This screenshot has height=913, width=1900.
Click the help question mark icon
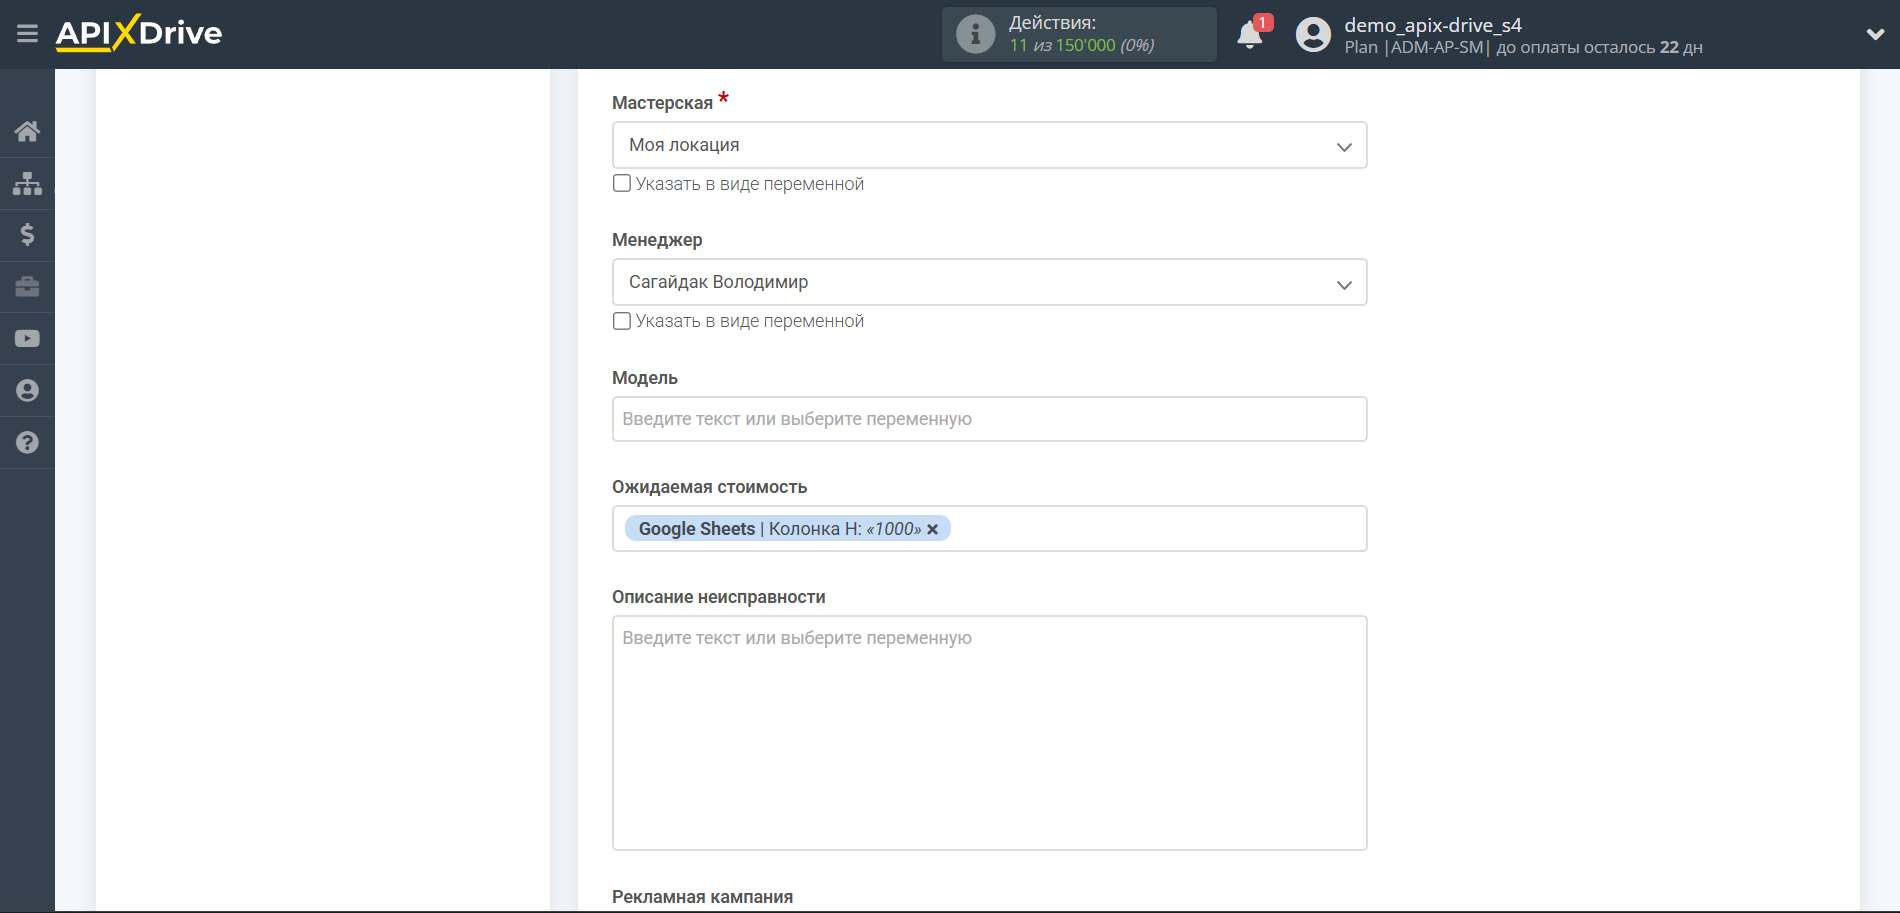[27, 442]
